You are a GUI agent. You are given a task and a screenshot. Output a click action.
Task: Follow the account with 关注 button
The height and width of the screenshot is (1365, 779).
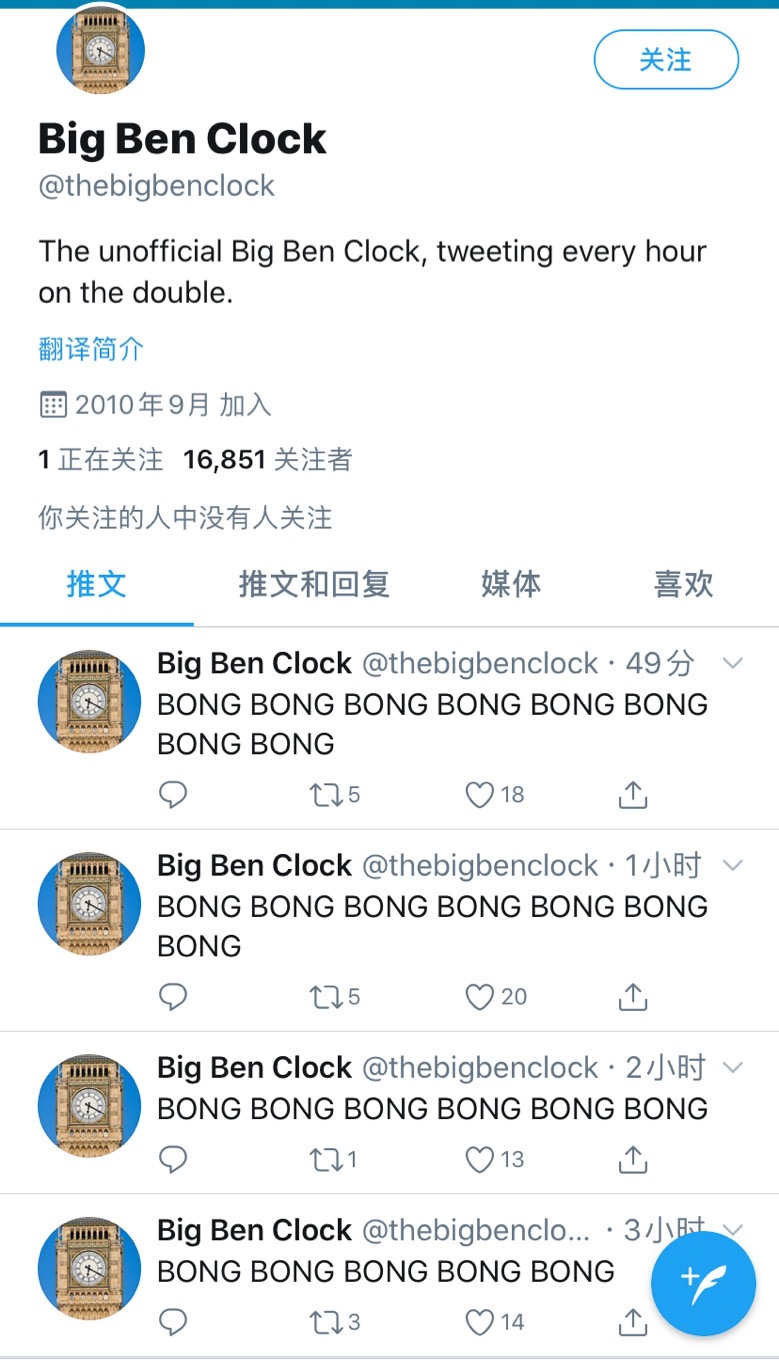point(666,60)
